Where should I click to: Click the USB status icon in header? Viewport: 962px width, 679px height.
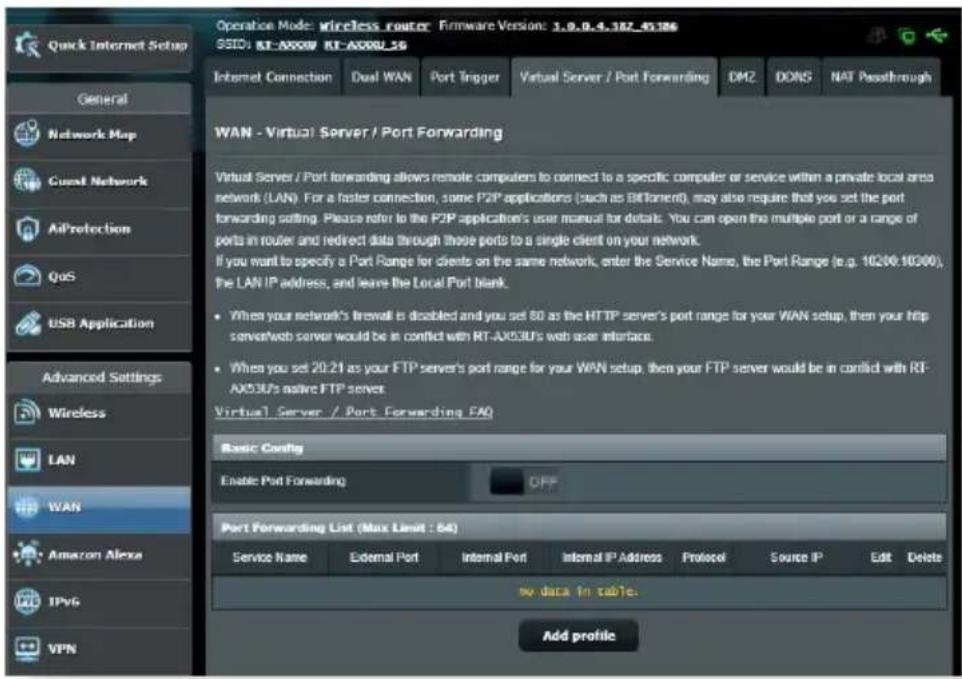(936, 36)
